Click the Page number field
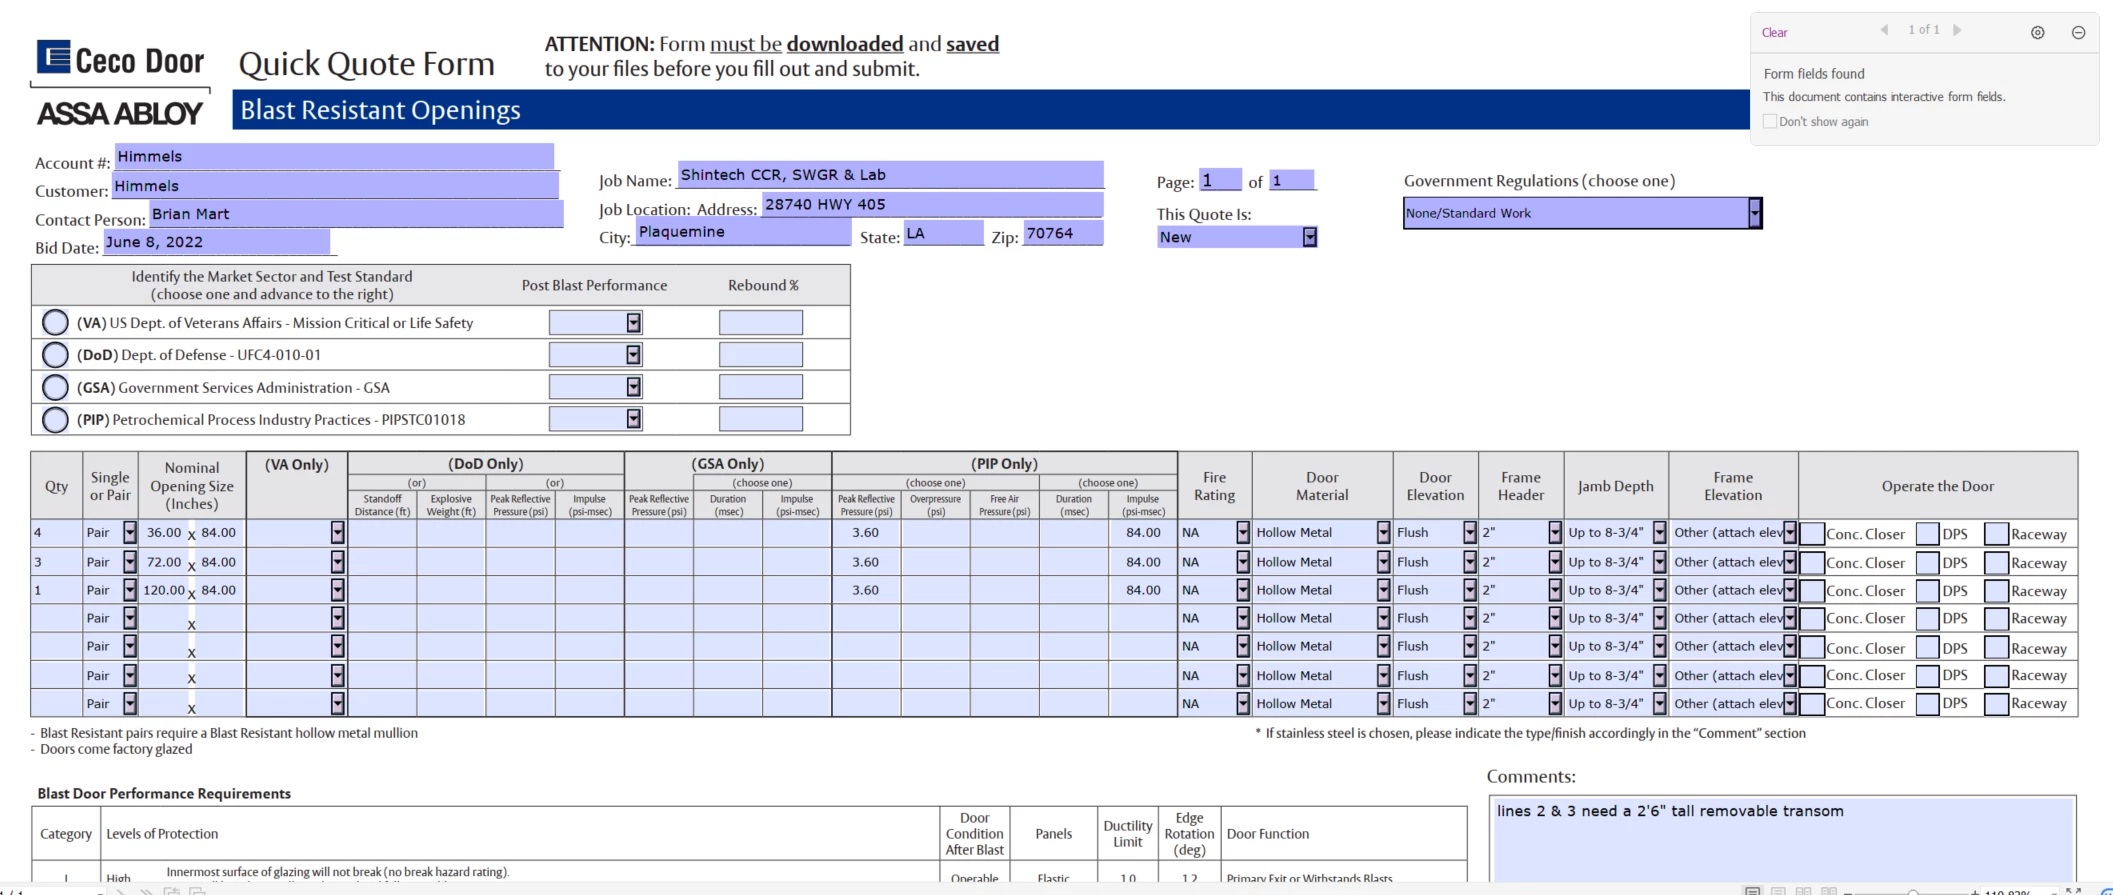 (x=1220, y=180)
